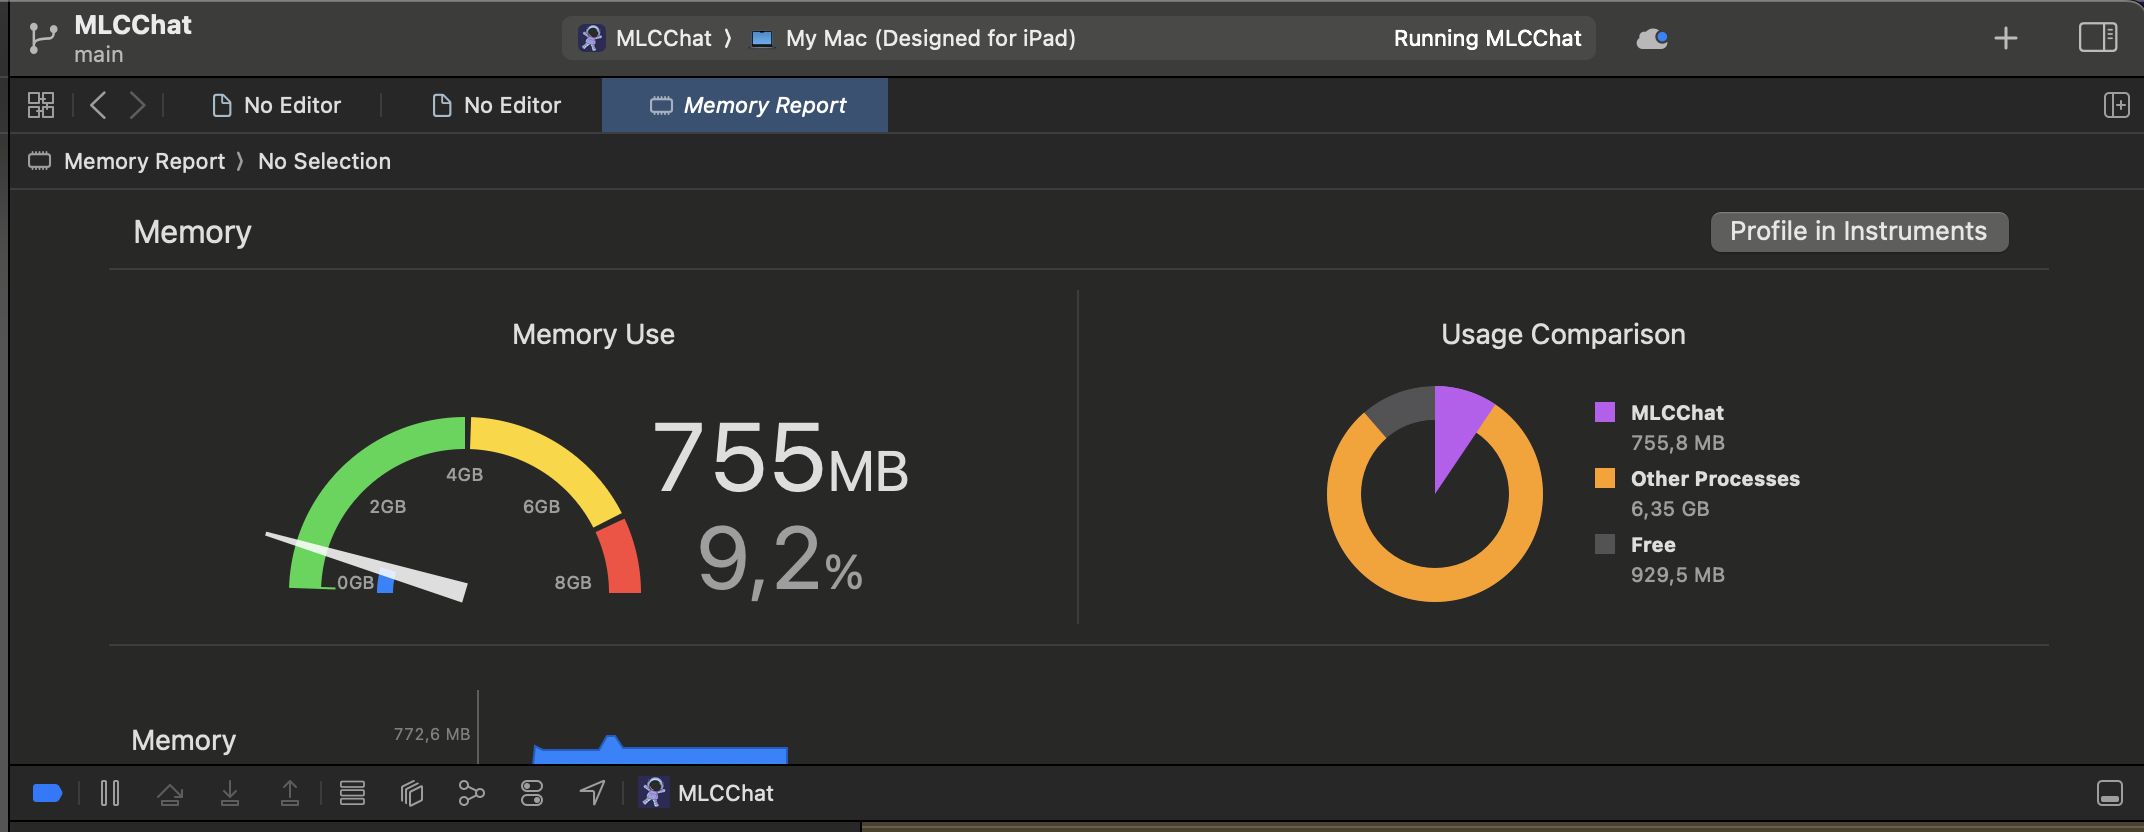The width and height of the screenshot is (2144, 832).
Task: Go forward using the right chevron
Action: click(x=138, y=105)
